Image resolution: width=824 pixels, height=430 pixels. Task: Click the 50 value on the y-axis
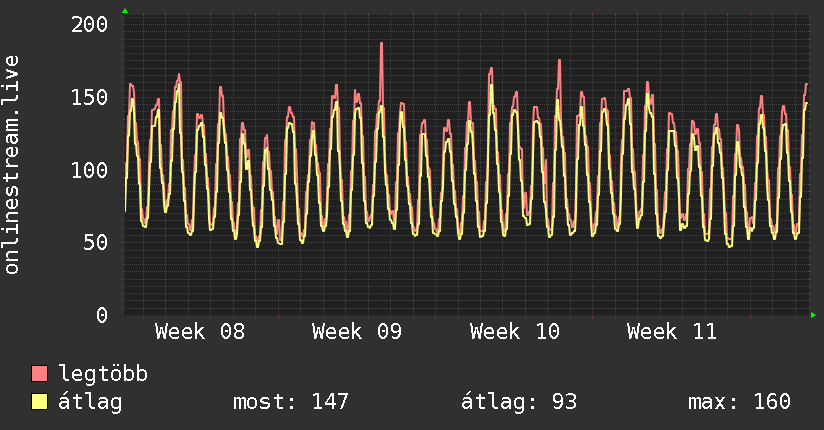point(95,242)
